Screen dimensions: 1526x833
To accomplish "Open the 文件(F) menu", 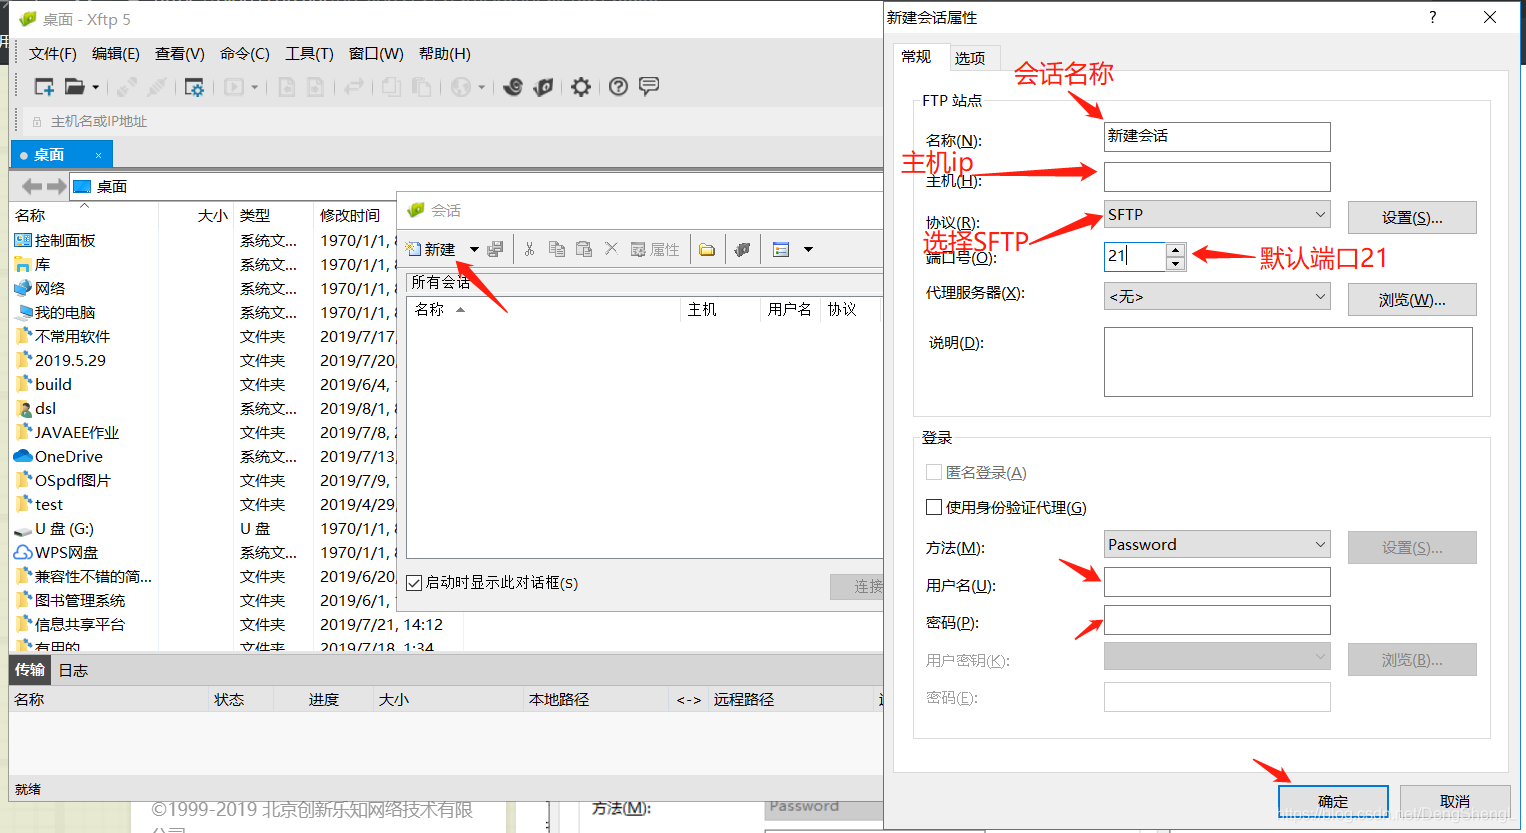I will pyautogui.click(x=52, y=54).
